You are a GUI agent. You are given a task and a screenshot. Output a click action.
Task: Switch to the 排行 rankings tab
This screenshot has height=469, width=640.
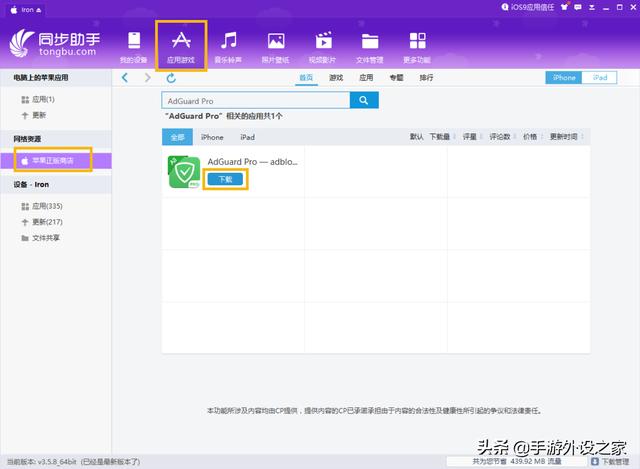click(x=426, y=78)
